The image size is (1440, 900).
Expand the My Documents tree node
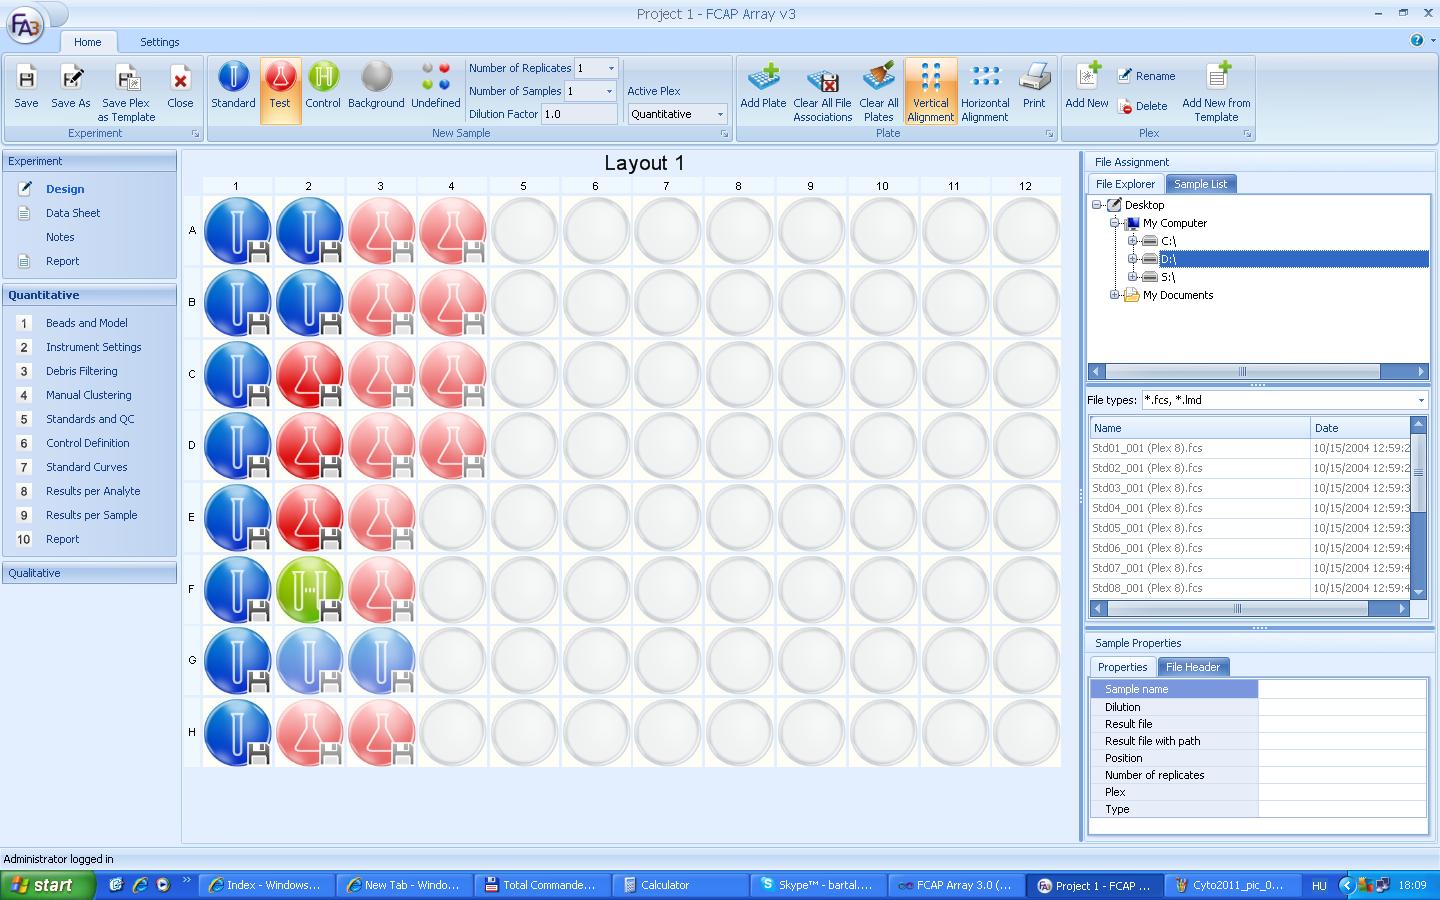coord(1115,295)
